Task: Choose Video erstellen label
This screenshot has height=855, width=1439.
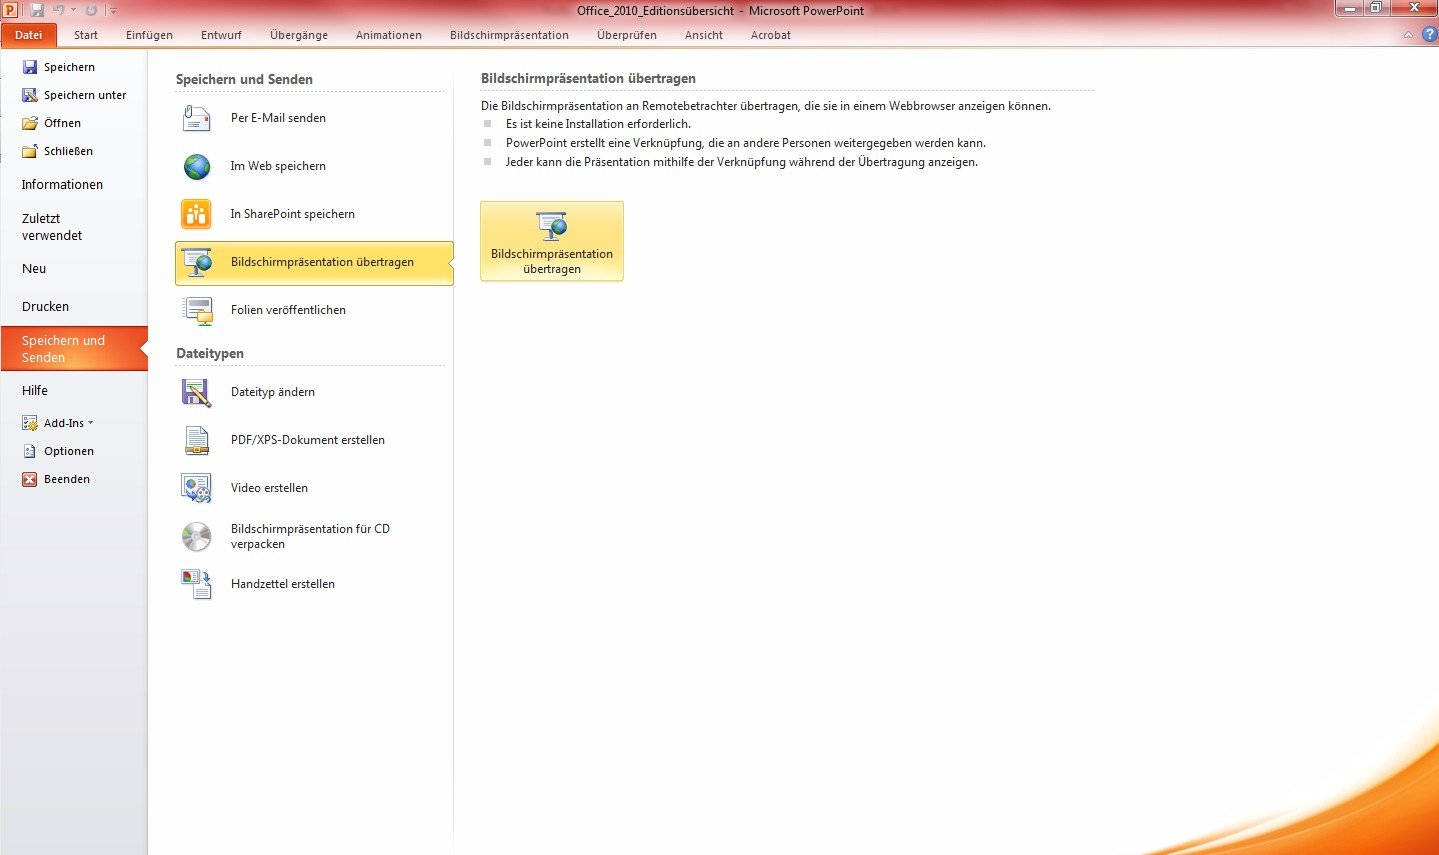Action: click(x=269, y=488)
